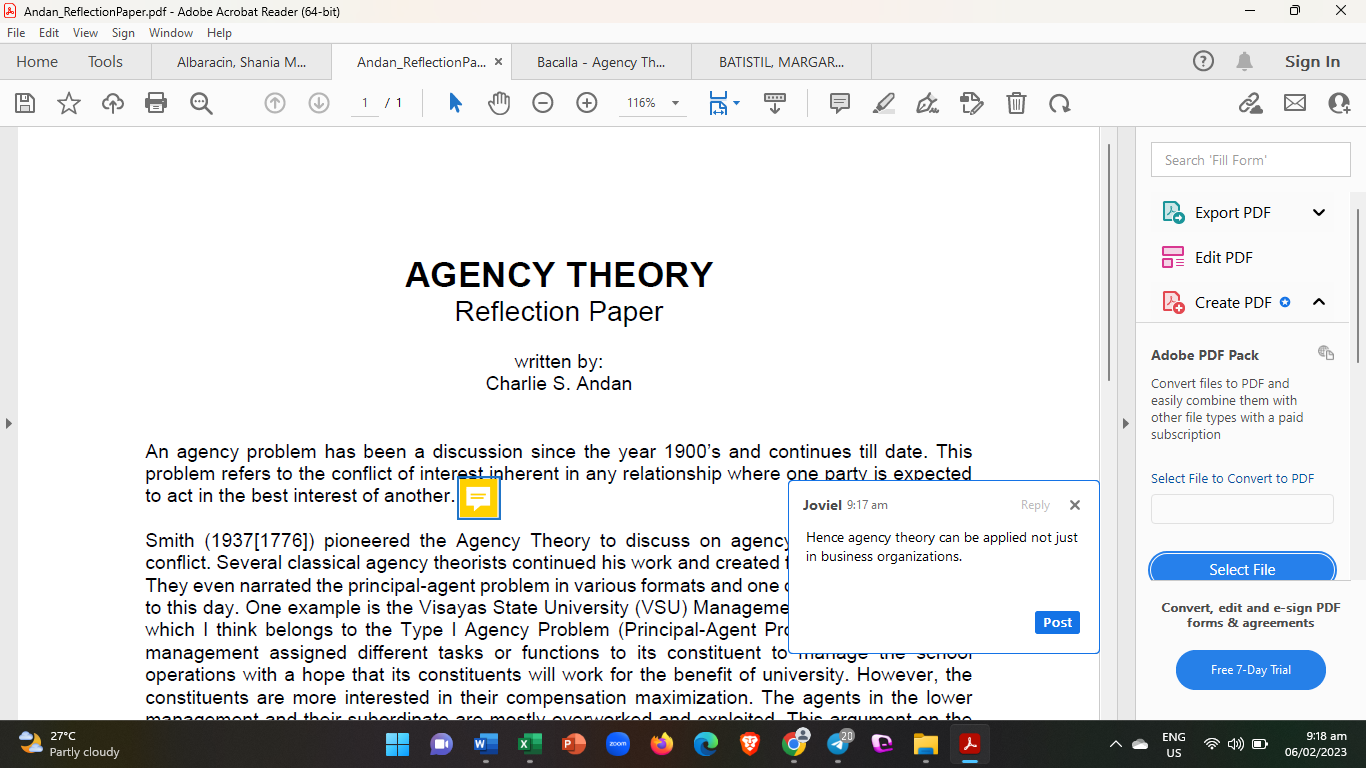Open the yellow sticky note annotation

tap(479, 498)
